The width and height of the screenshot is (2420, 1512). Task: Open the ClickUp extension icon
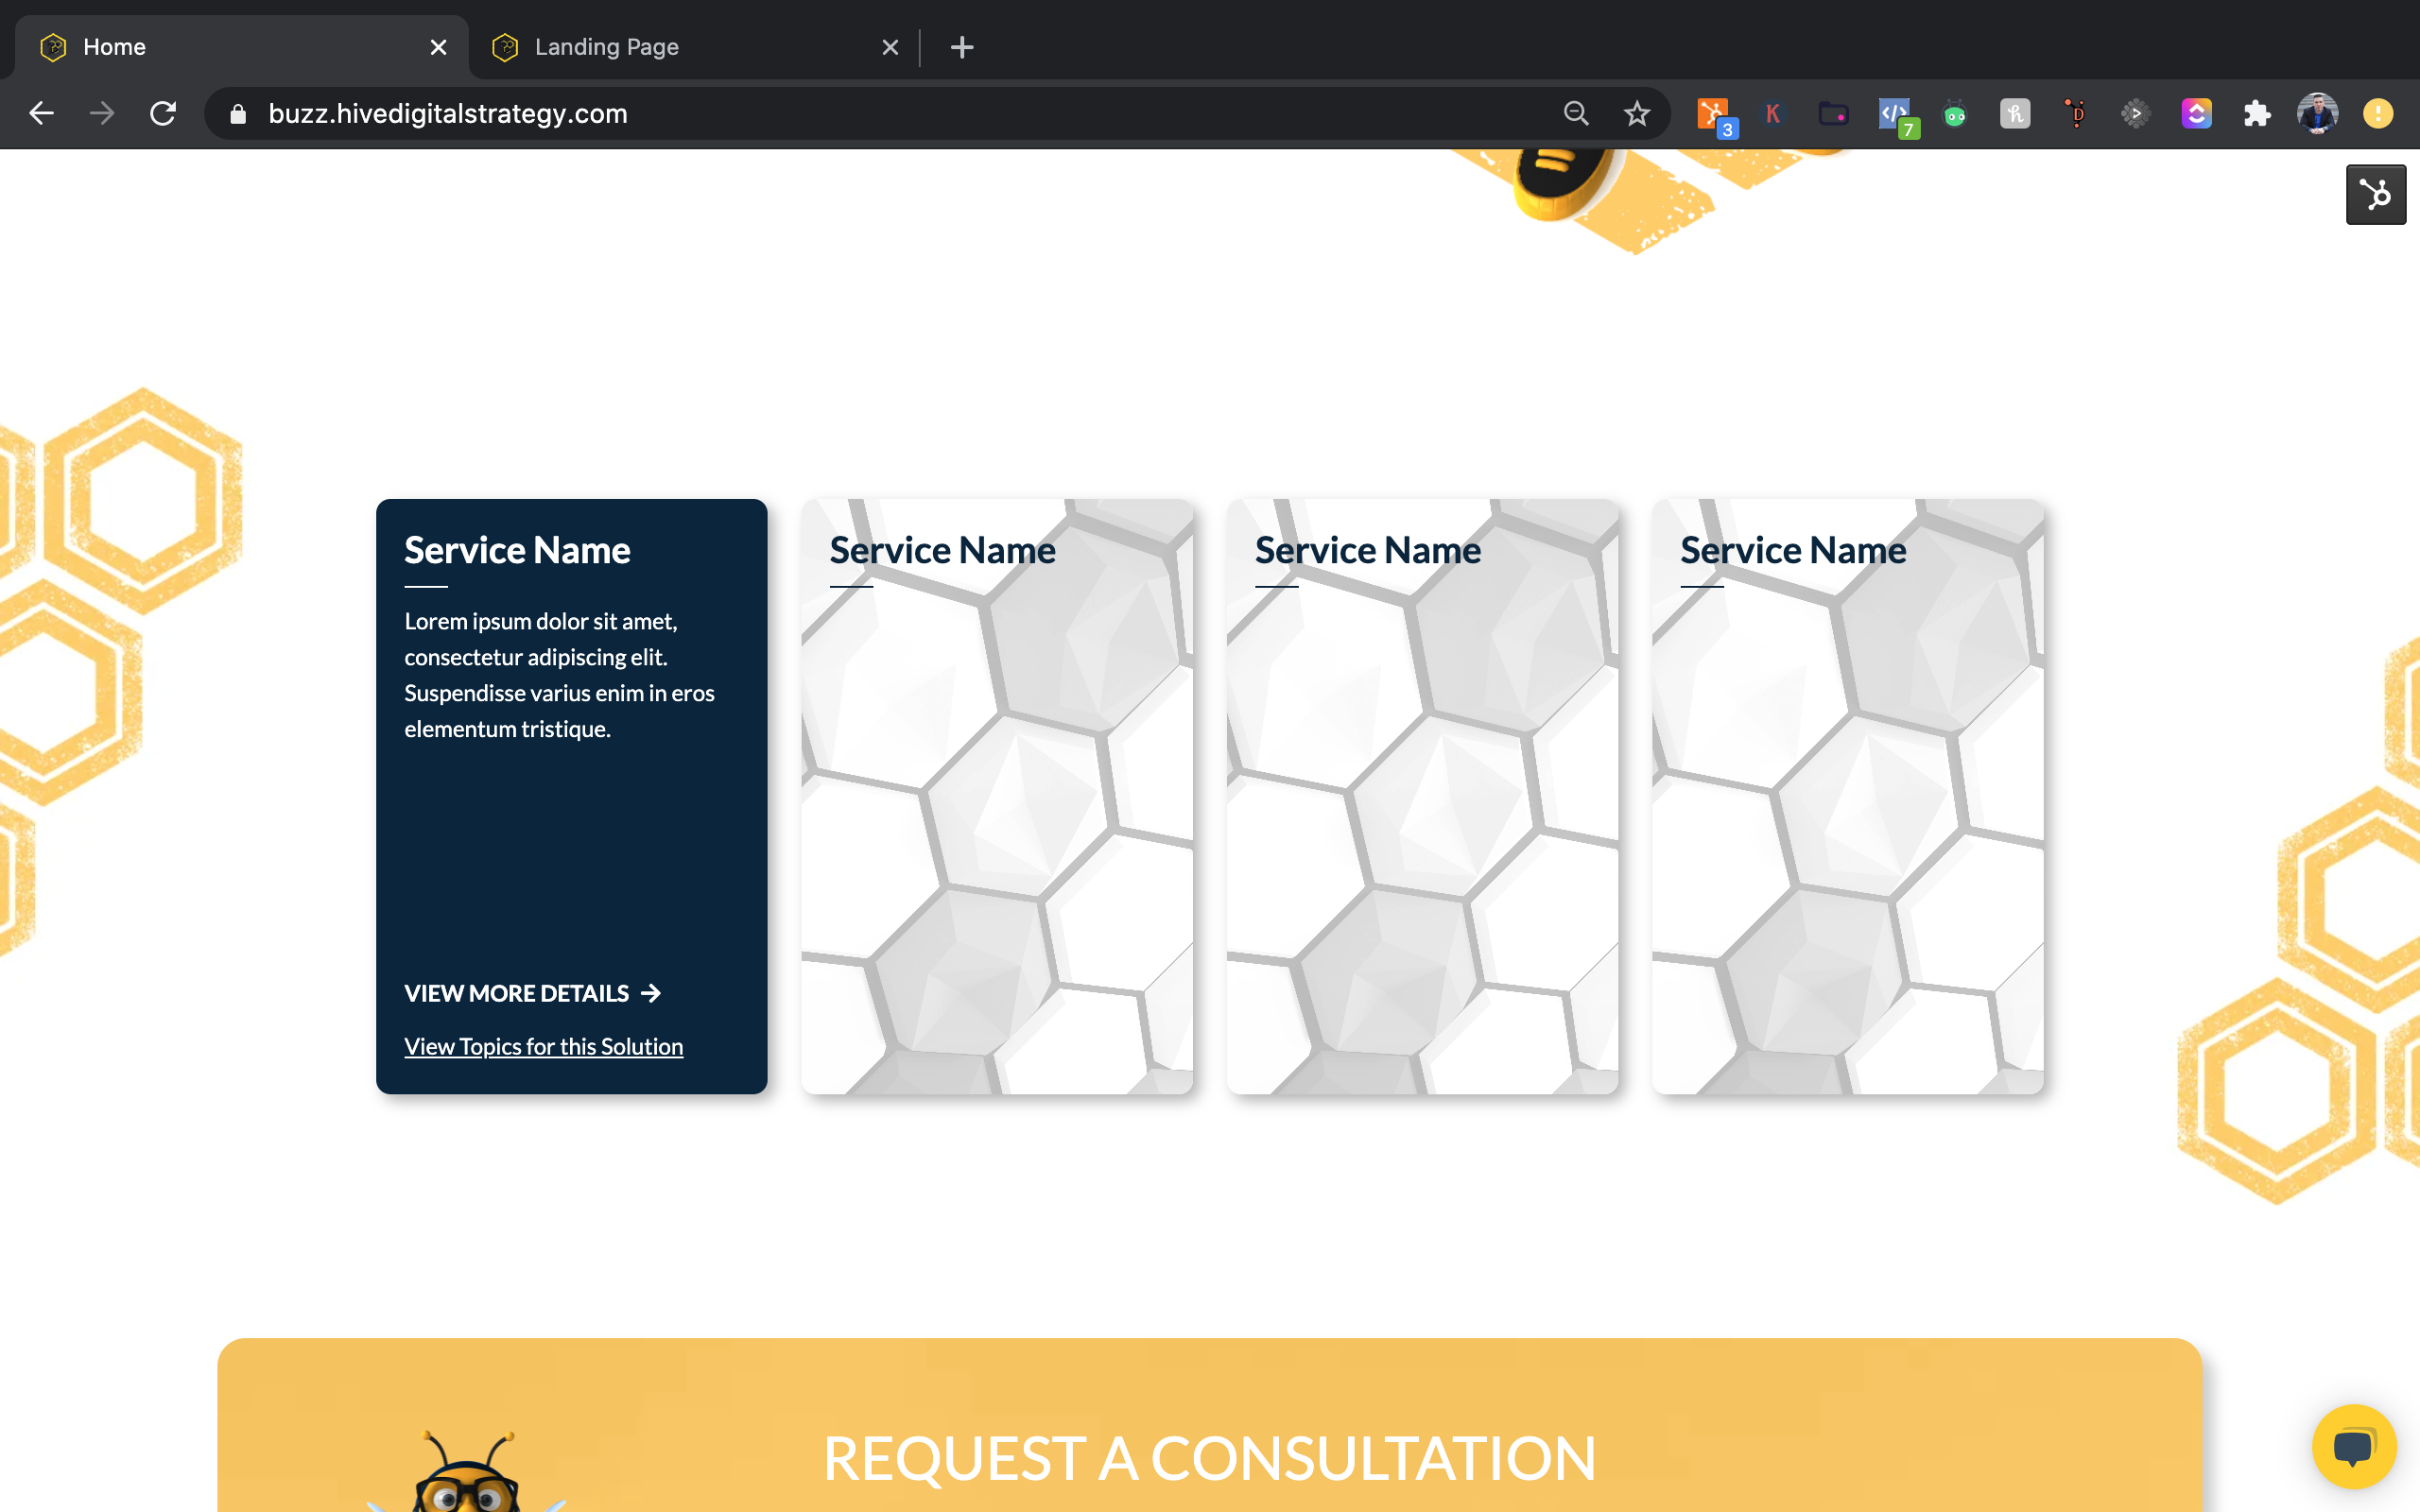coord(2196,114)
